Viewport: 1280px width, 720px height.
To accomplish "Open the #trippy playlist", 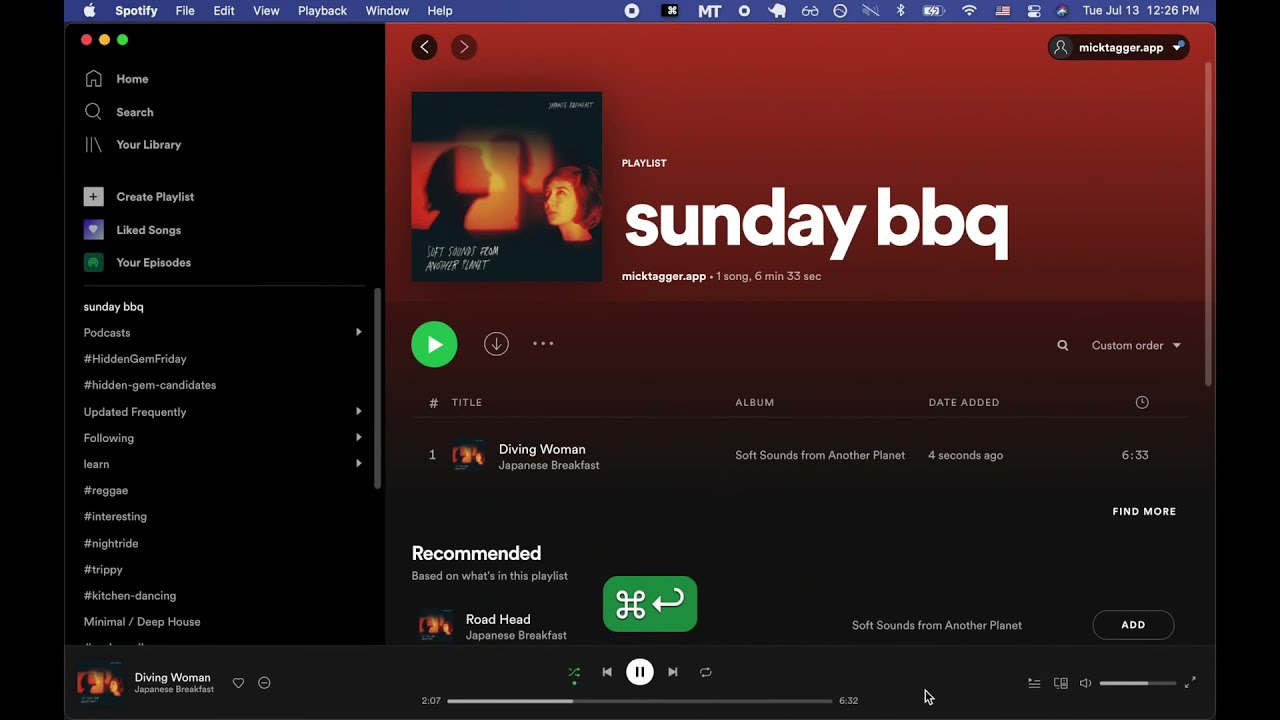I will [x=103, y=570].
